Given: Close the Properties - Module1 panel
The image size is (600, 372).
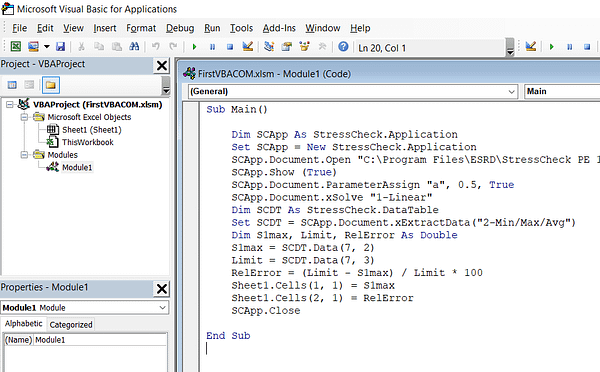Looking at the screenshot, I should (x=161, y=289).
